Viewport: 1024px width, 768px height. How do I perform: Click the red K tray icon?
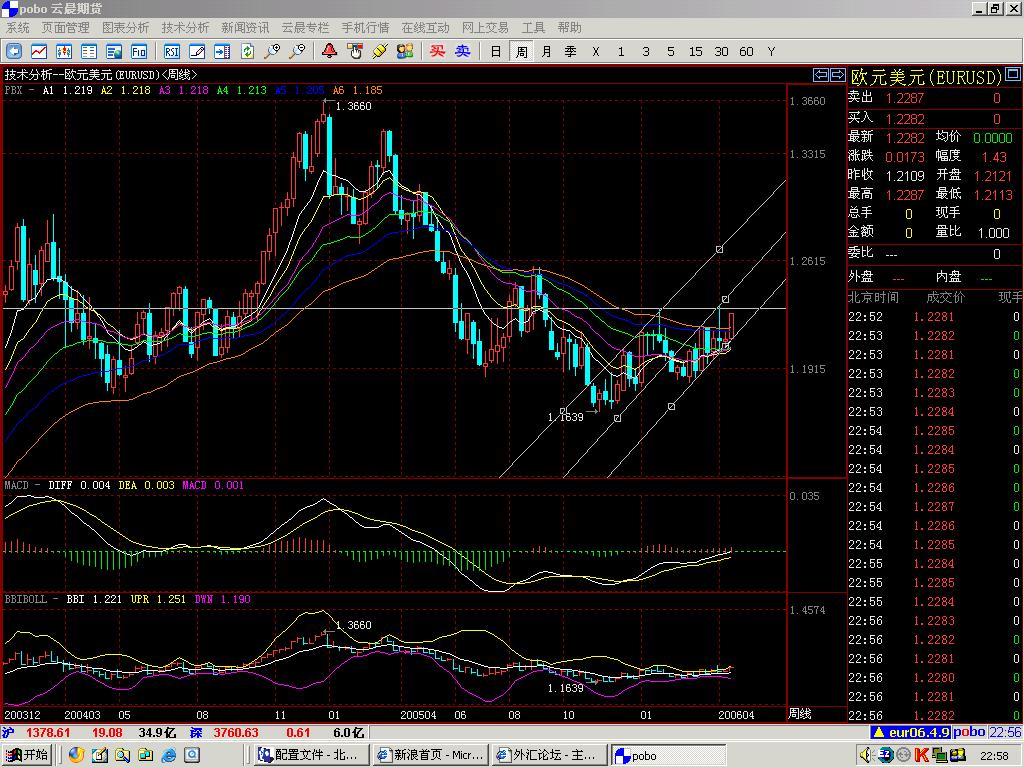coord(921,755)
